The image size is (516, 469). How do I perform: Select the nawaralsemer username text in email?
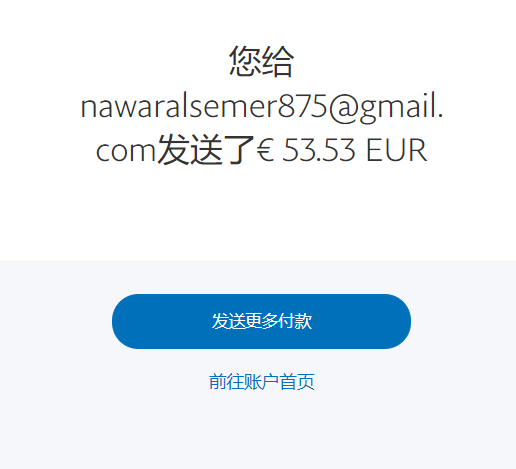tap(179, 106)
